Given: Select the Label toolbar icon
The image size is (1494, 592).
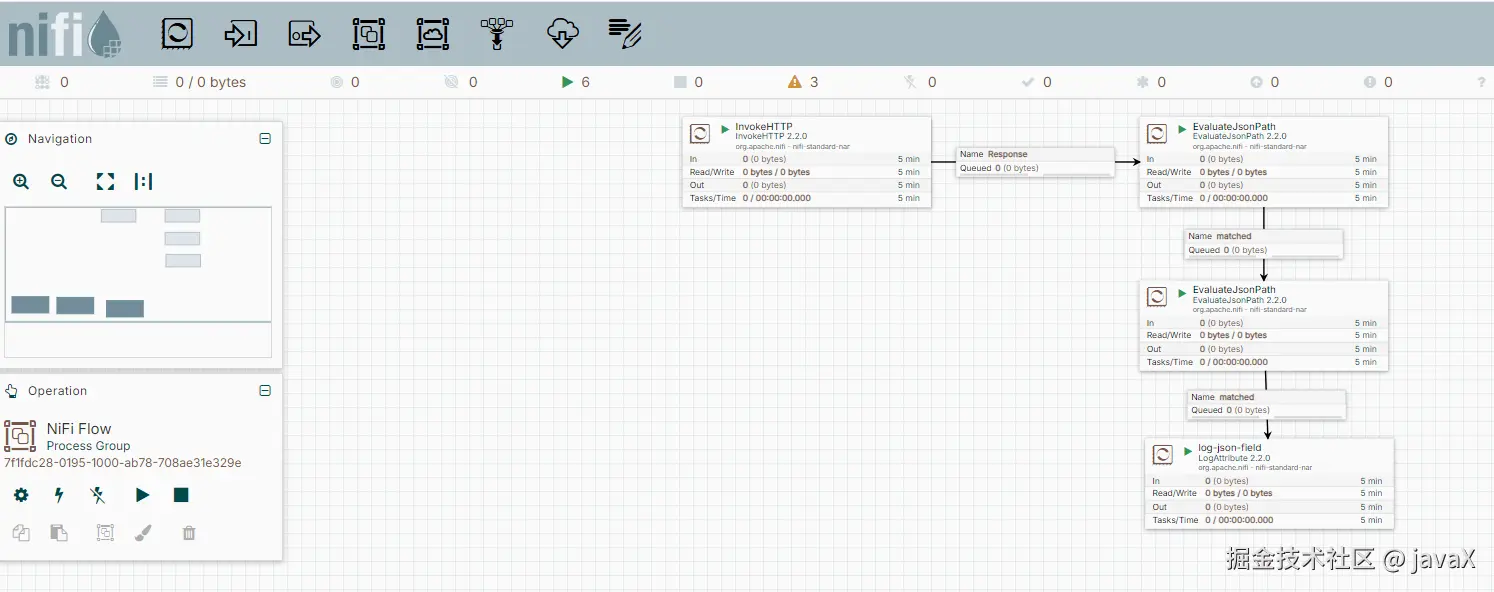Looking at the screenshot, I should (625, 34).
